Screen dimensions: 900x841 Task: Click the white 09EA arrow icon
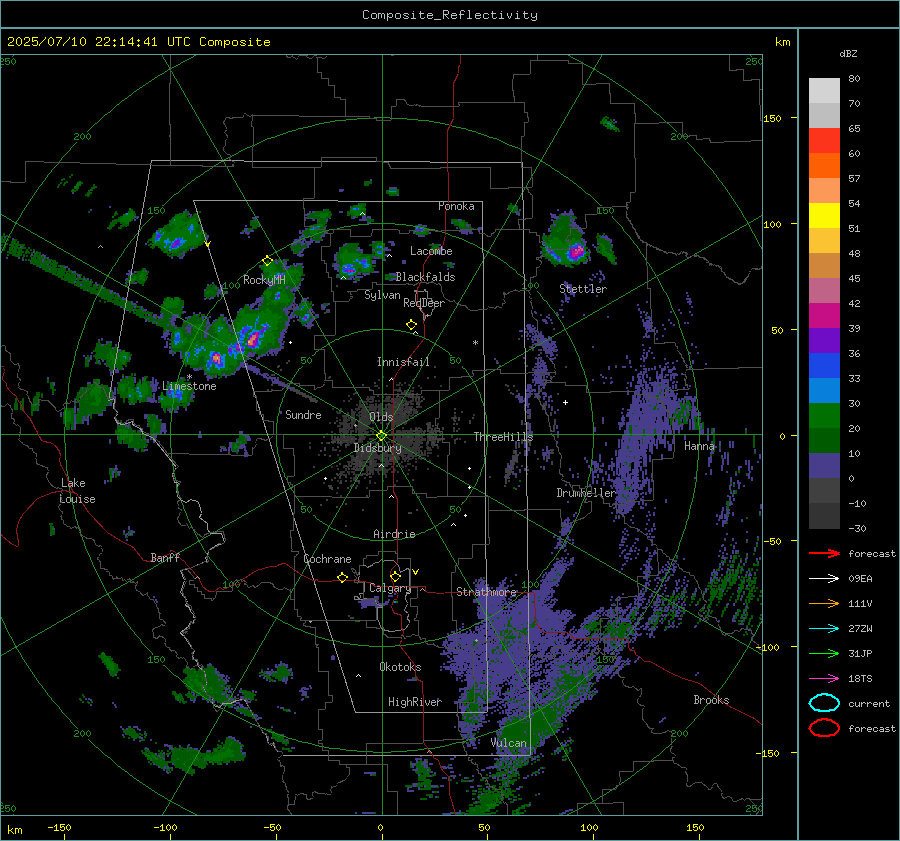tap(824, 579)
